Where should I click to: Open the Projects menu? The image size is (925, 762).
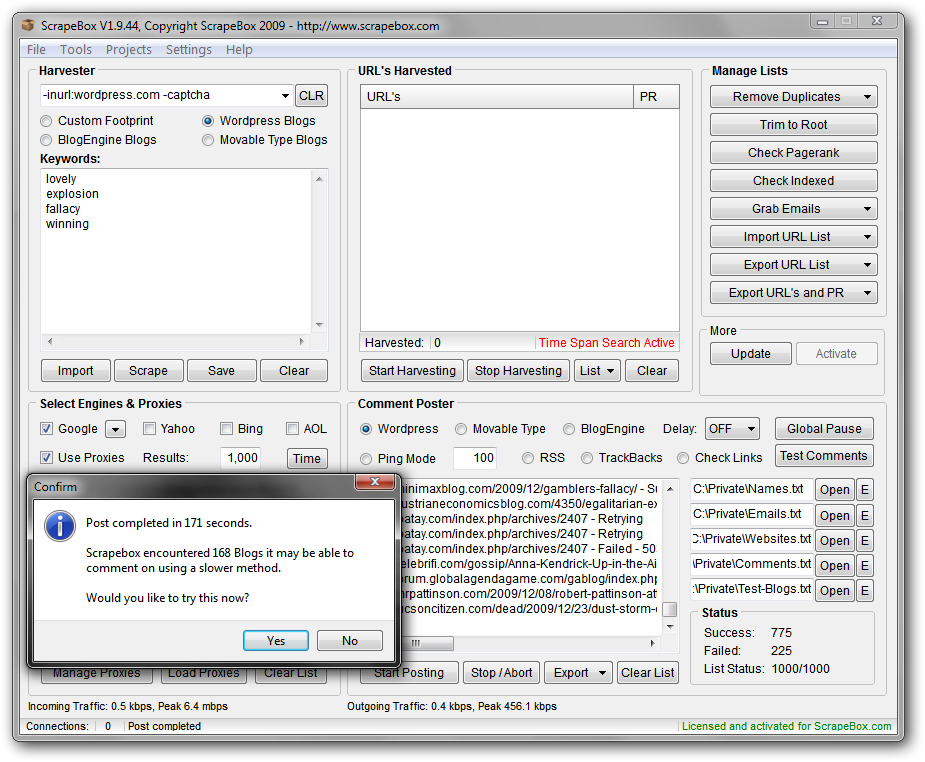click(129, 50)
